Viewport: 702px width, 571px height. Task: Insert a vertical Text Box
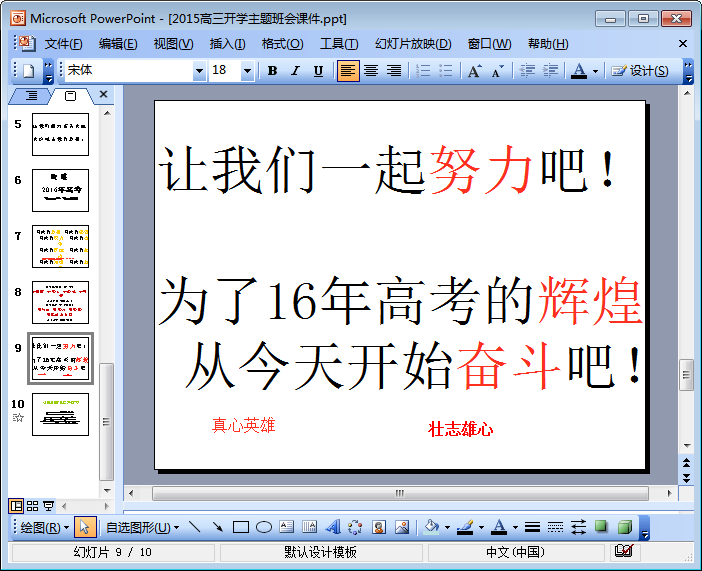point(309,527)
